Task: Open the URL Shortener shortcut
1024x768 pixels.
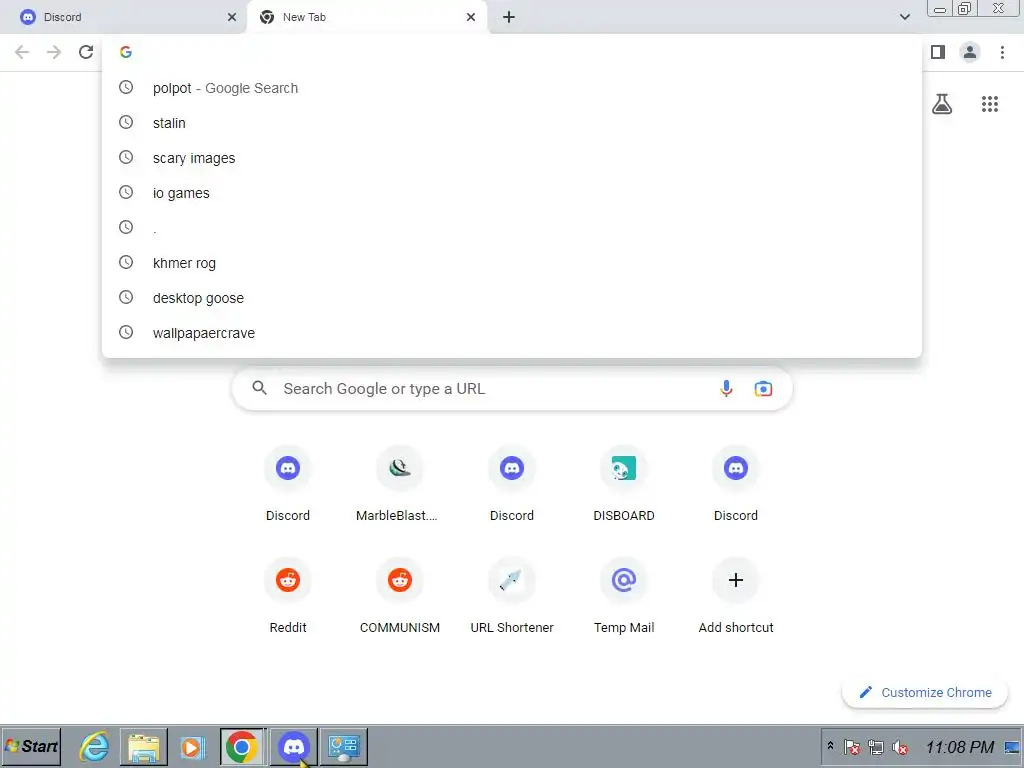Action: pos(512,596)
